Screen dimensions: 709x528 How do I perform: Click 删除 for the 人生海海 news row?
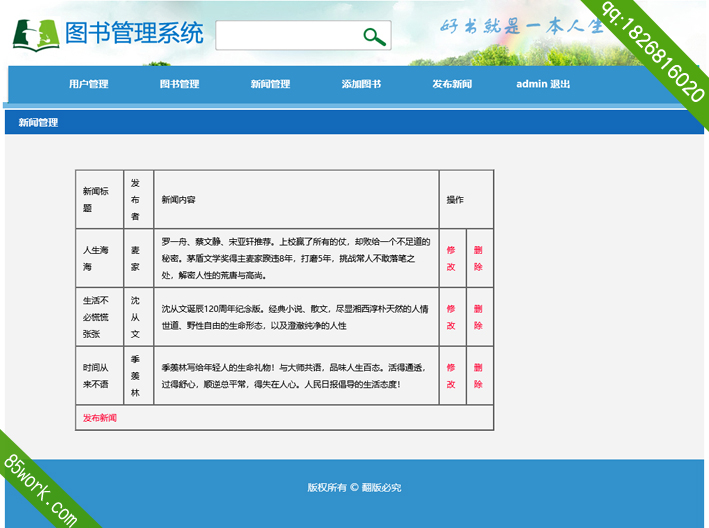coord(478,258)
